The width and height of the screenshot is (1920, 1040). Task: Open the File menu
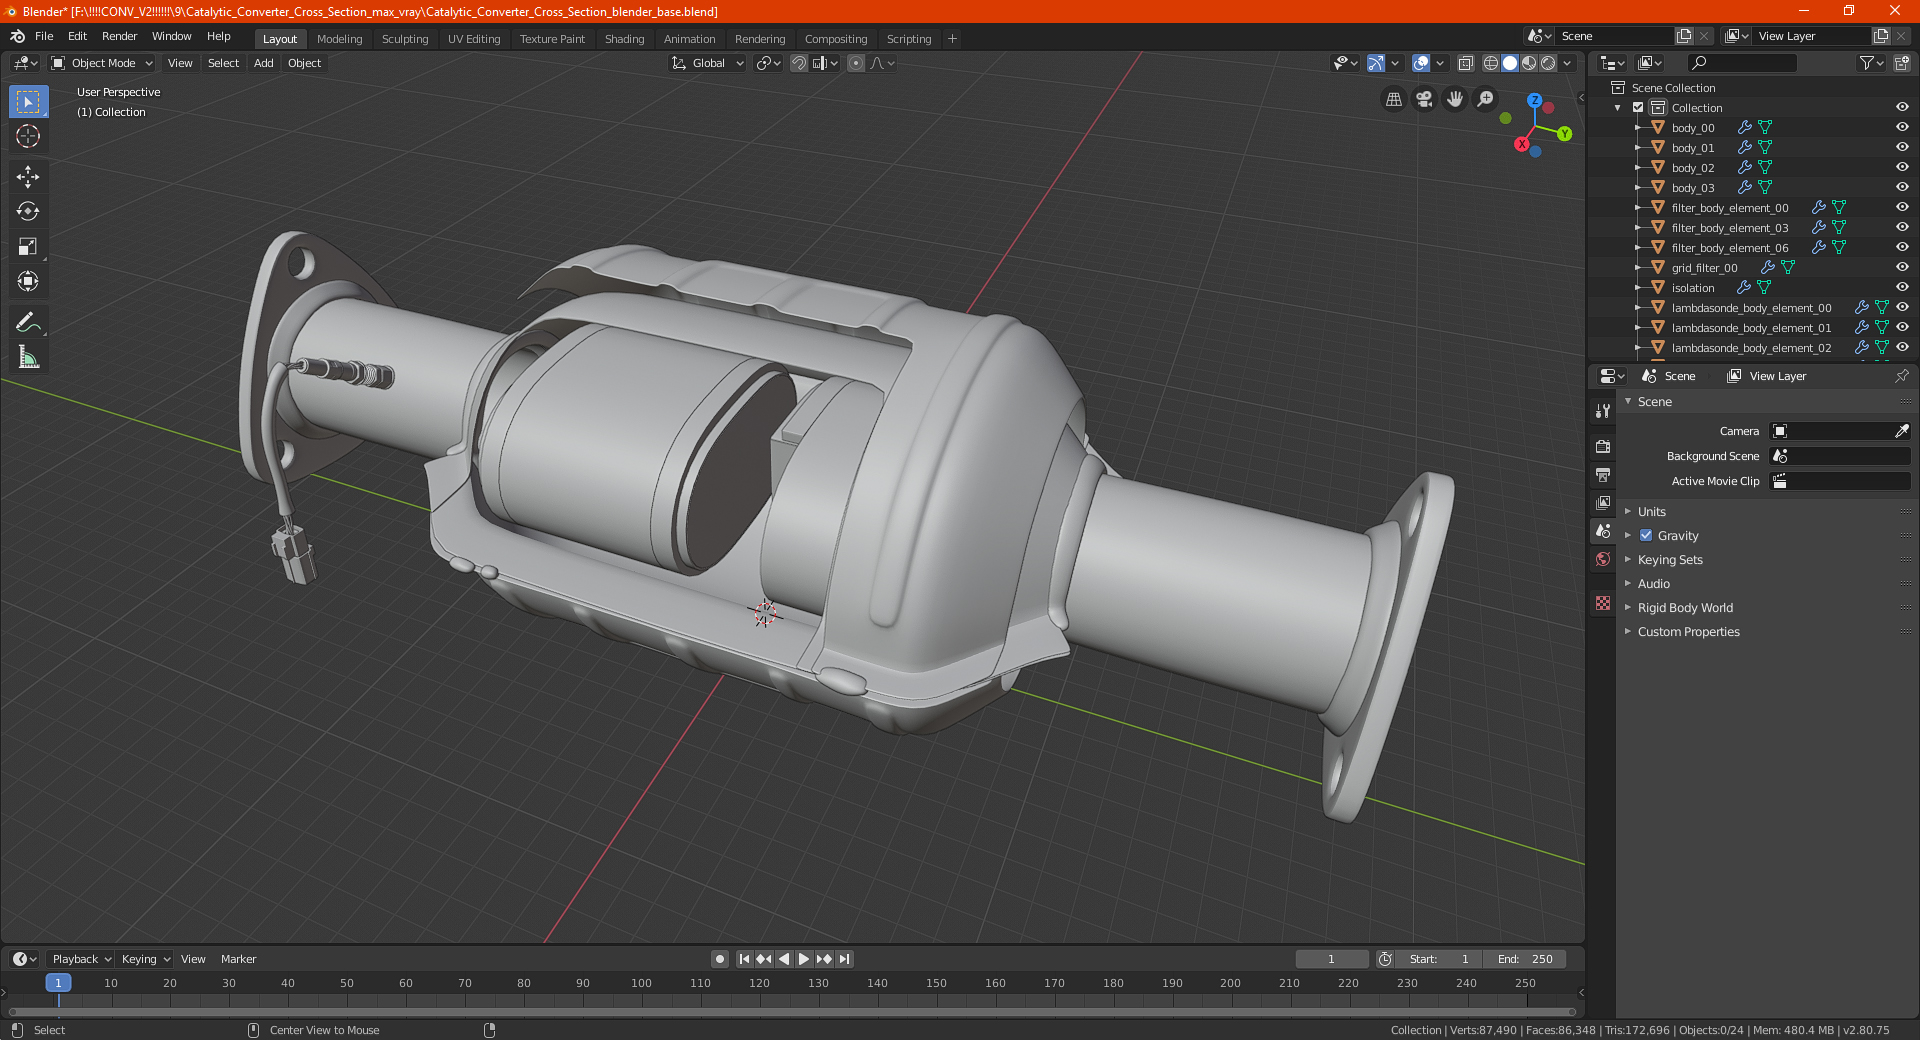(x=44, y=36)
